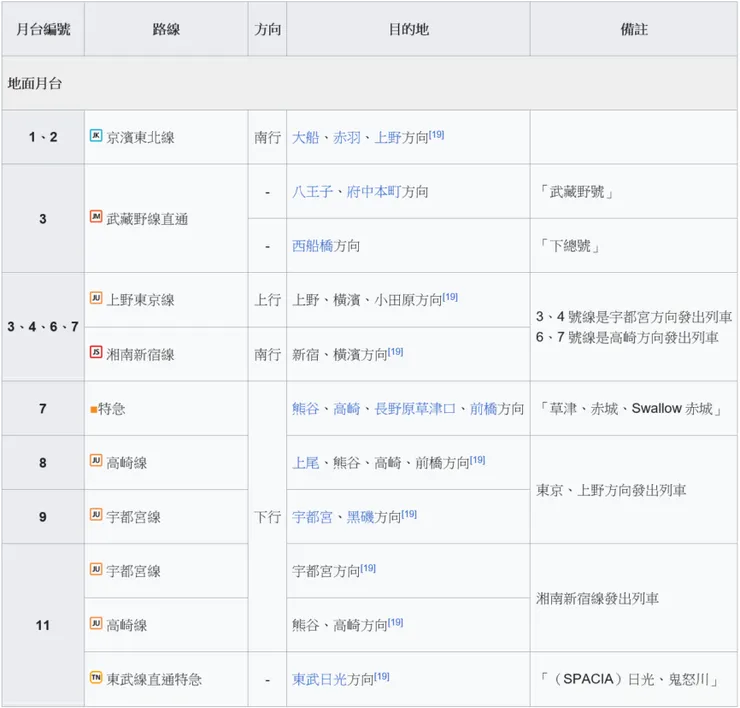Click the JS icon beside 湘南新宿線

[96, 352]
